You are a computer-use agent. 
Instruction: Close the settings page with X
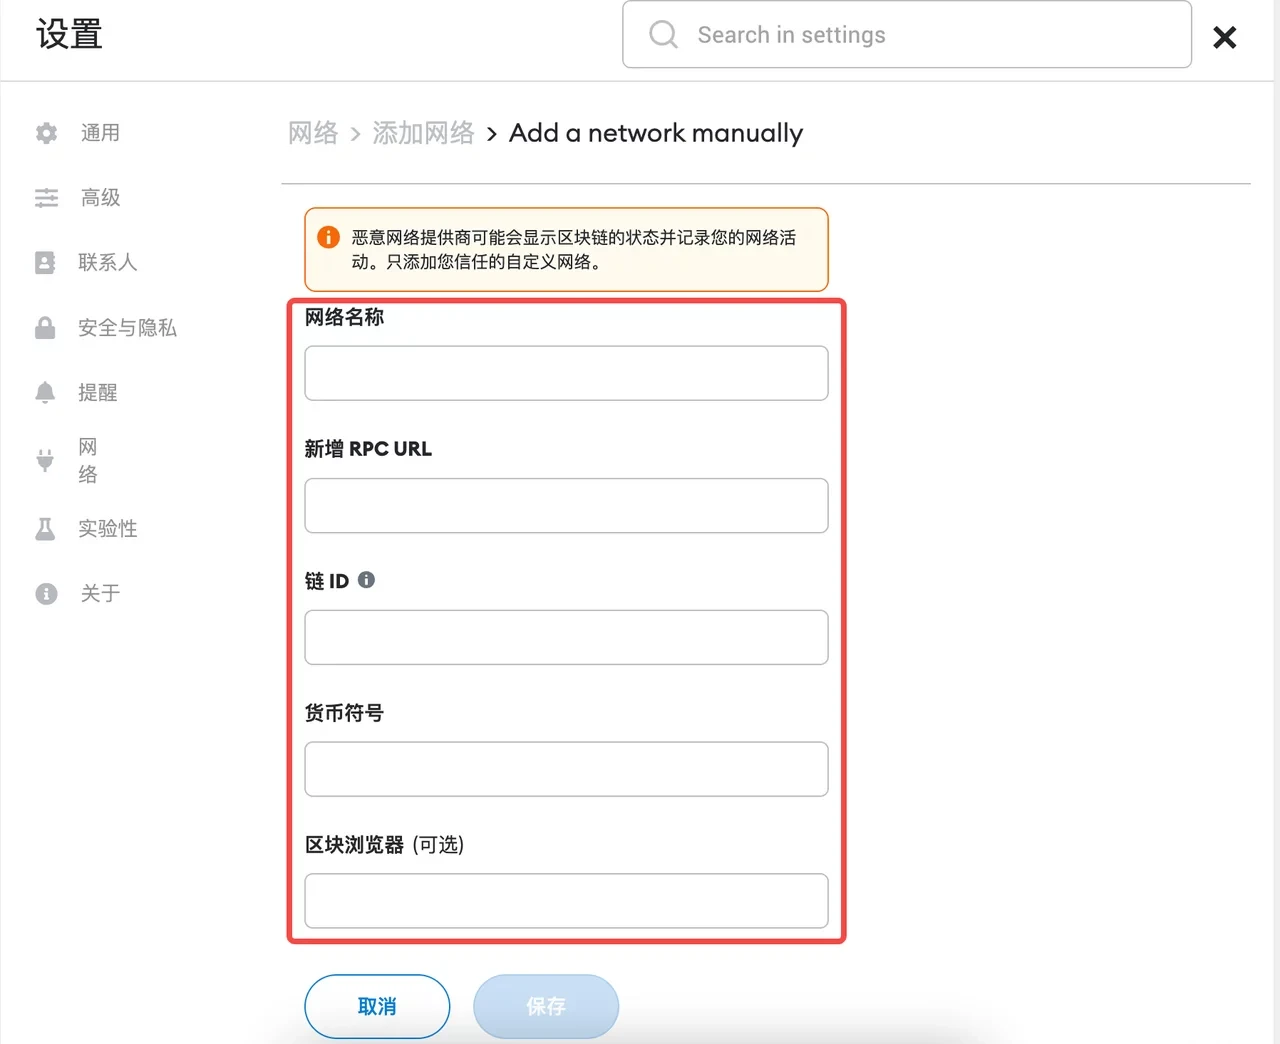pyautogui.click(x=1224, y=38)
